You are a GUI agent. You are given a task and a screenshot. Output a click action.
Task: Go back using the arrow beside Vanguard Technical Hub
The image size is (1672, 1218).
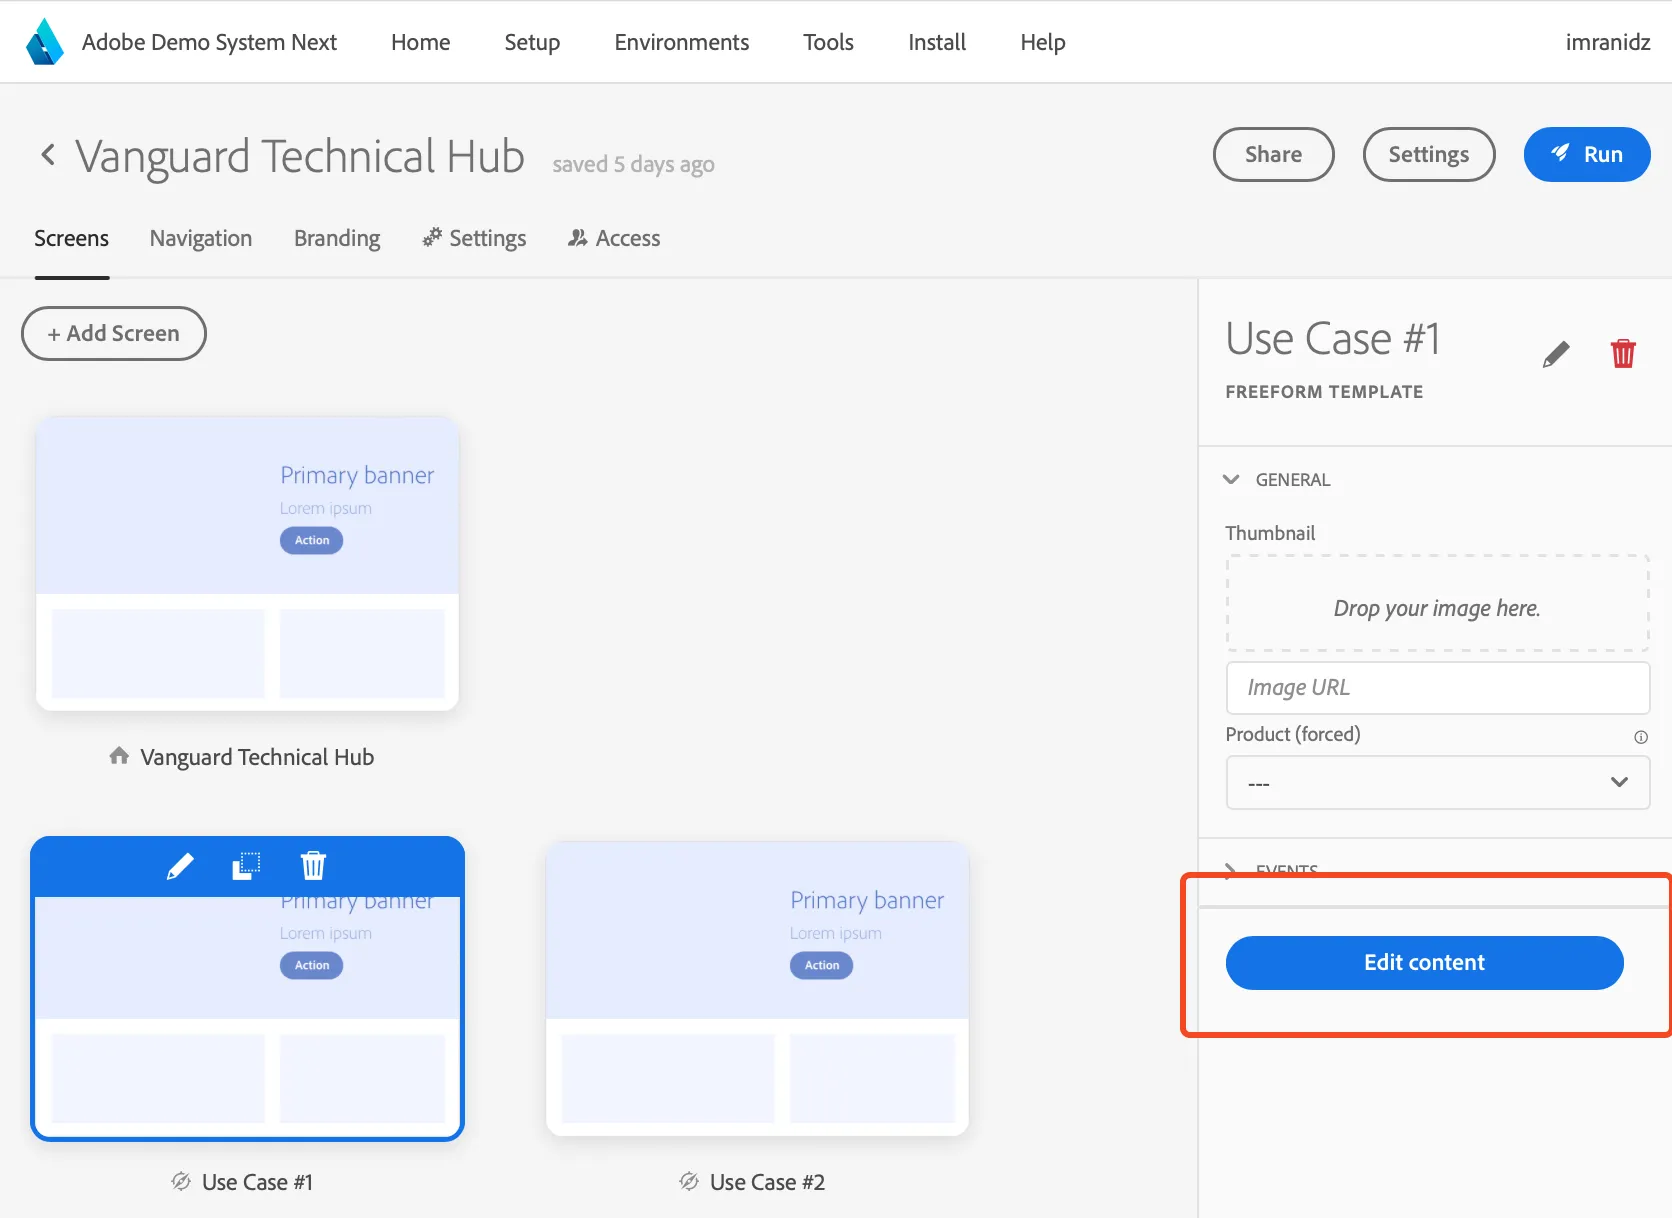point(48,154)
